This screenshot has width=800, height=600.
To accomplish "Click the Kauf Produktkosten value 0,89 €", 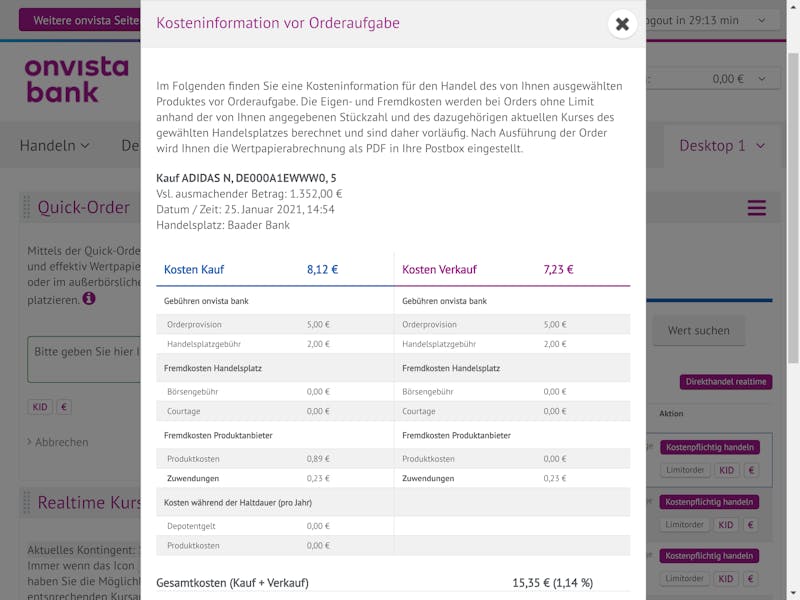I will (x=318, y=459).
